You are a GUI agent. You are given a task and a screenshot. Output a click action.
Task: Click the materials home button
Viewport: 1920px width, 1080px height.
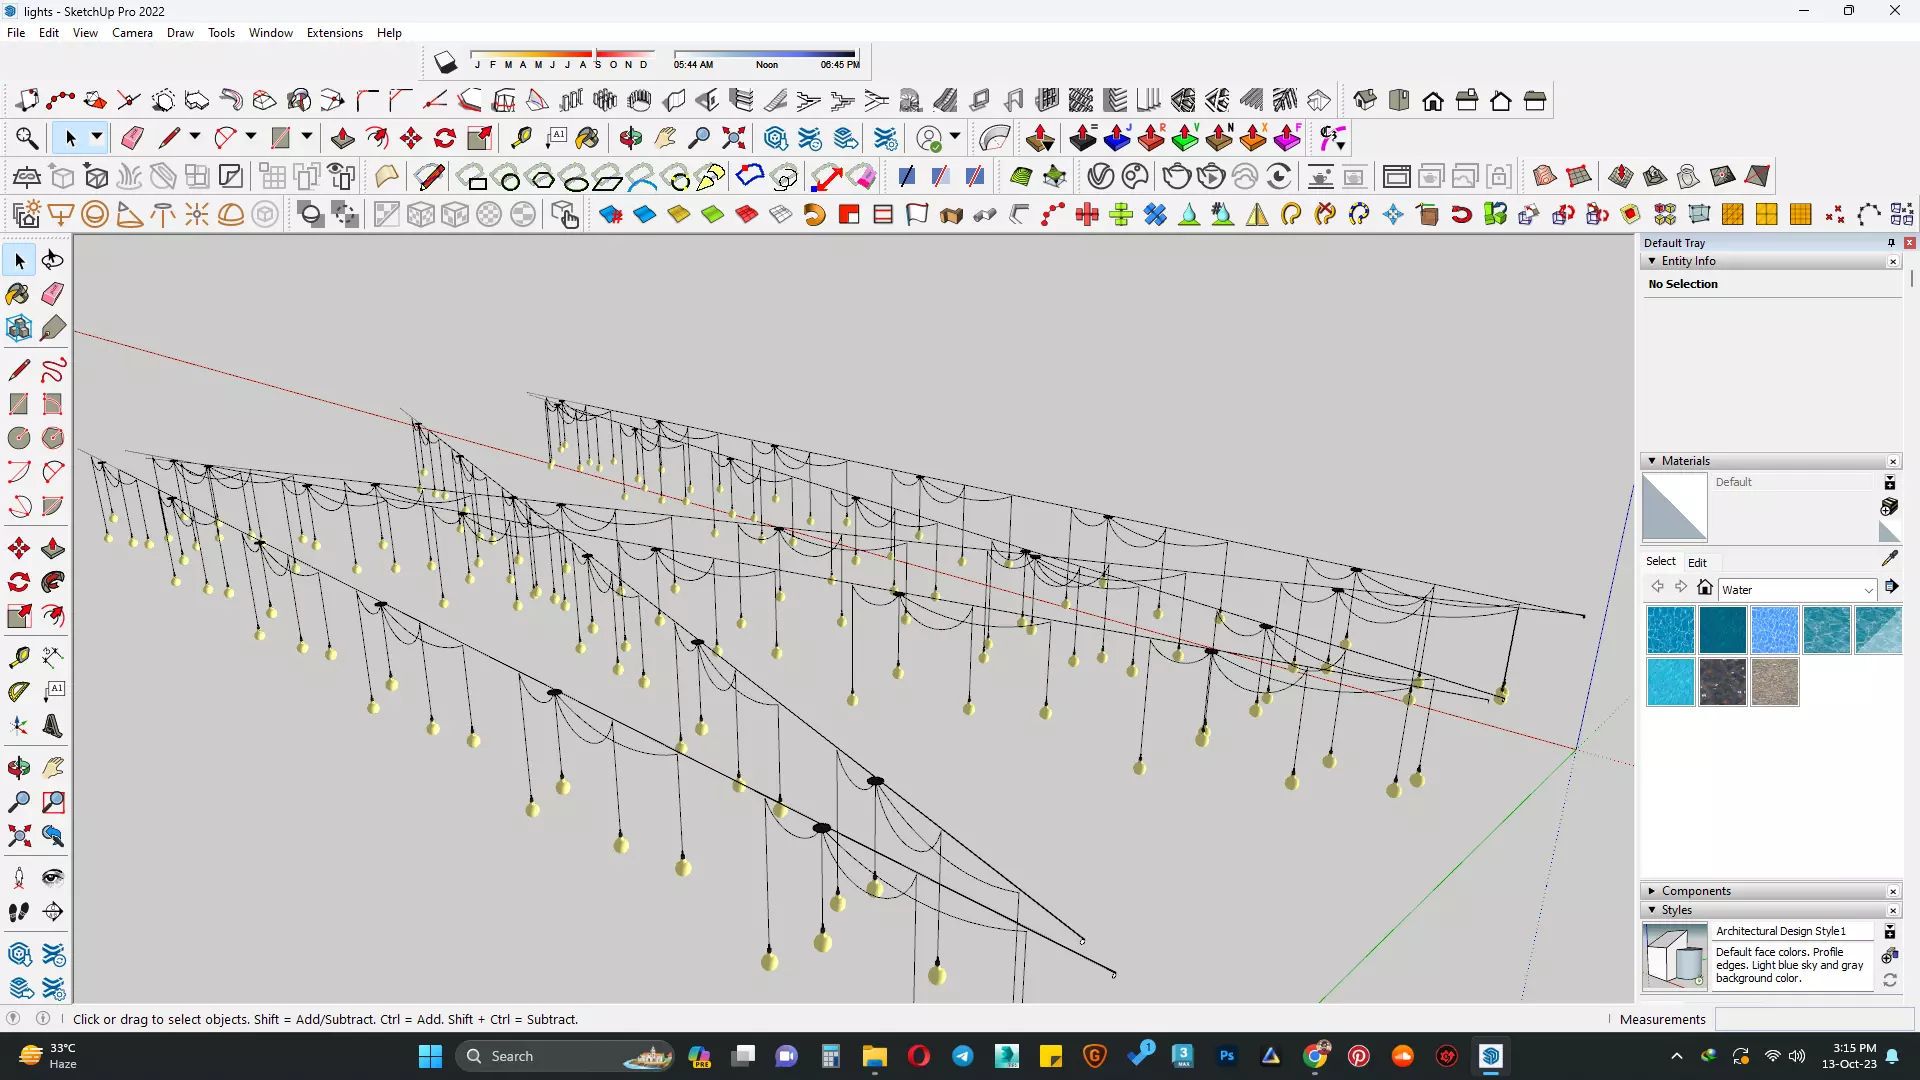[x=1705, y=588]
